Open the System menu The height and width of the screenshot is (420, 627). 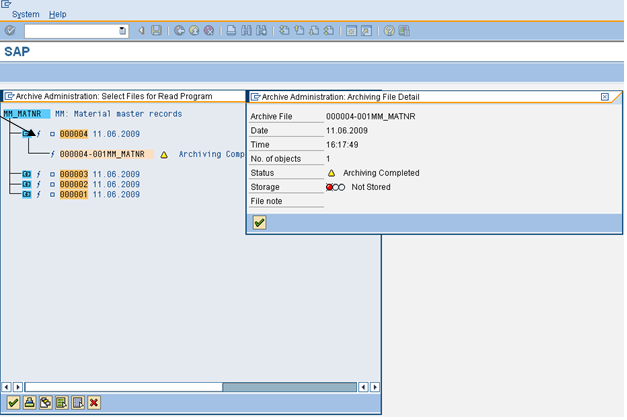pyautogui.click(x=26, y=14)
